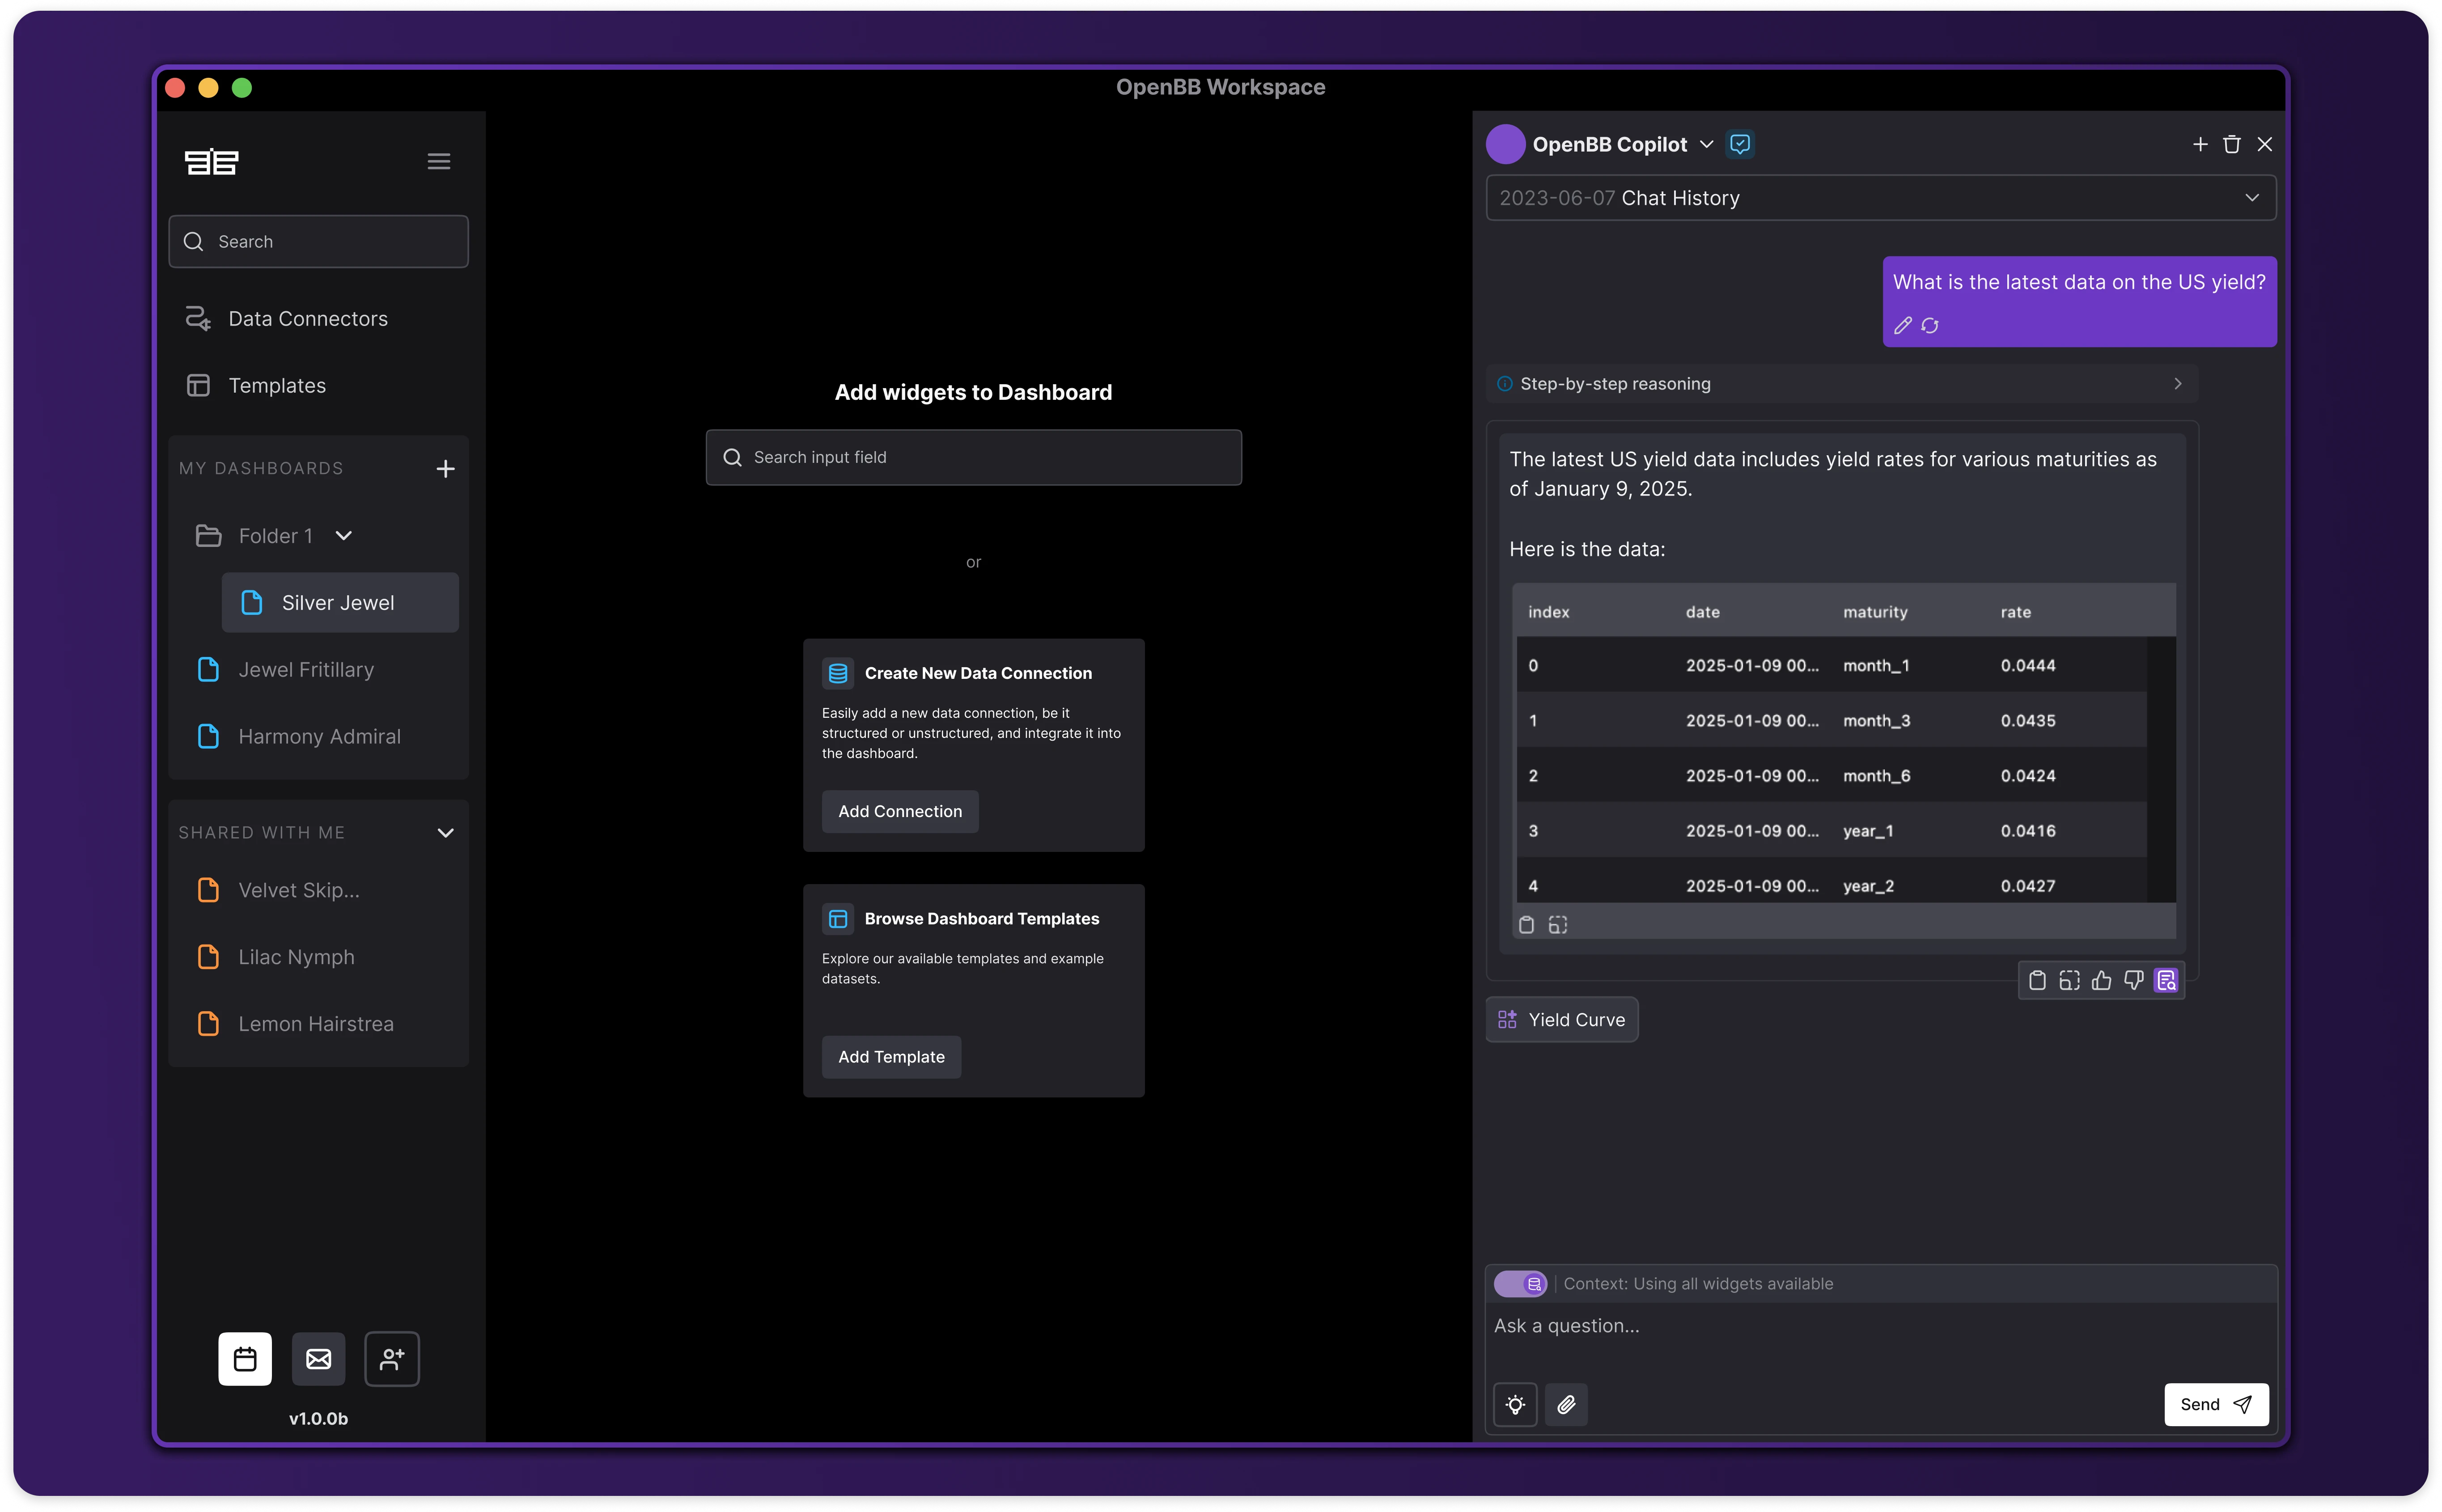The image size is (2442, 1512).
Task: Regenerate the user message with refresh icon
Action: coord(1930,325)
